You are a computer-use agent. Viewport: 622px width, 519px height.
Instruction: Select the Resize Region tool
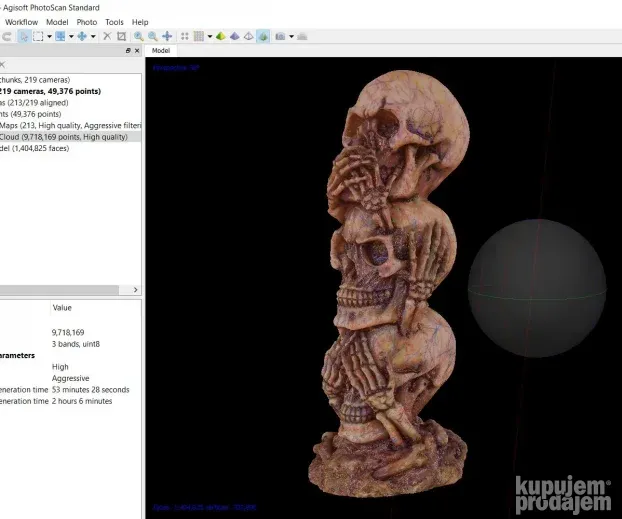[x=60, y=37]
